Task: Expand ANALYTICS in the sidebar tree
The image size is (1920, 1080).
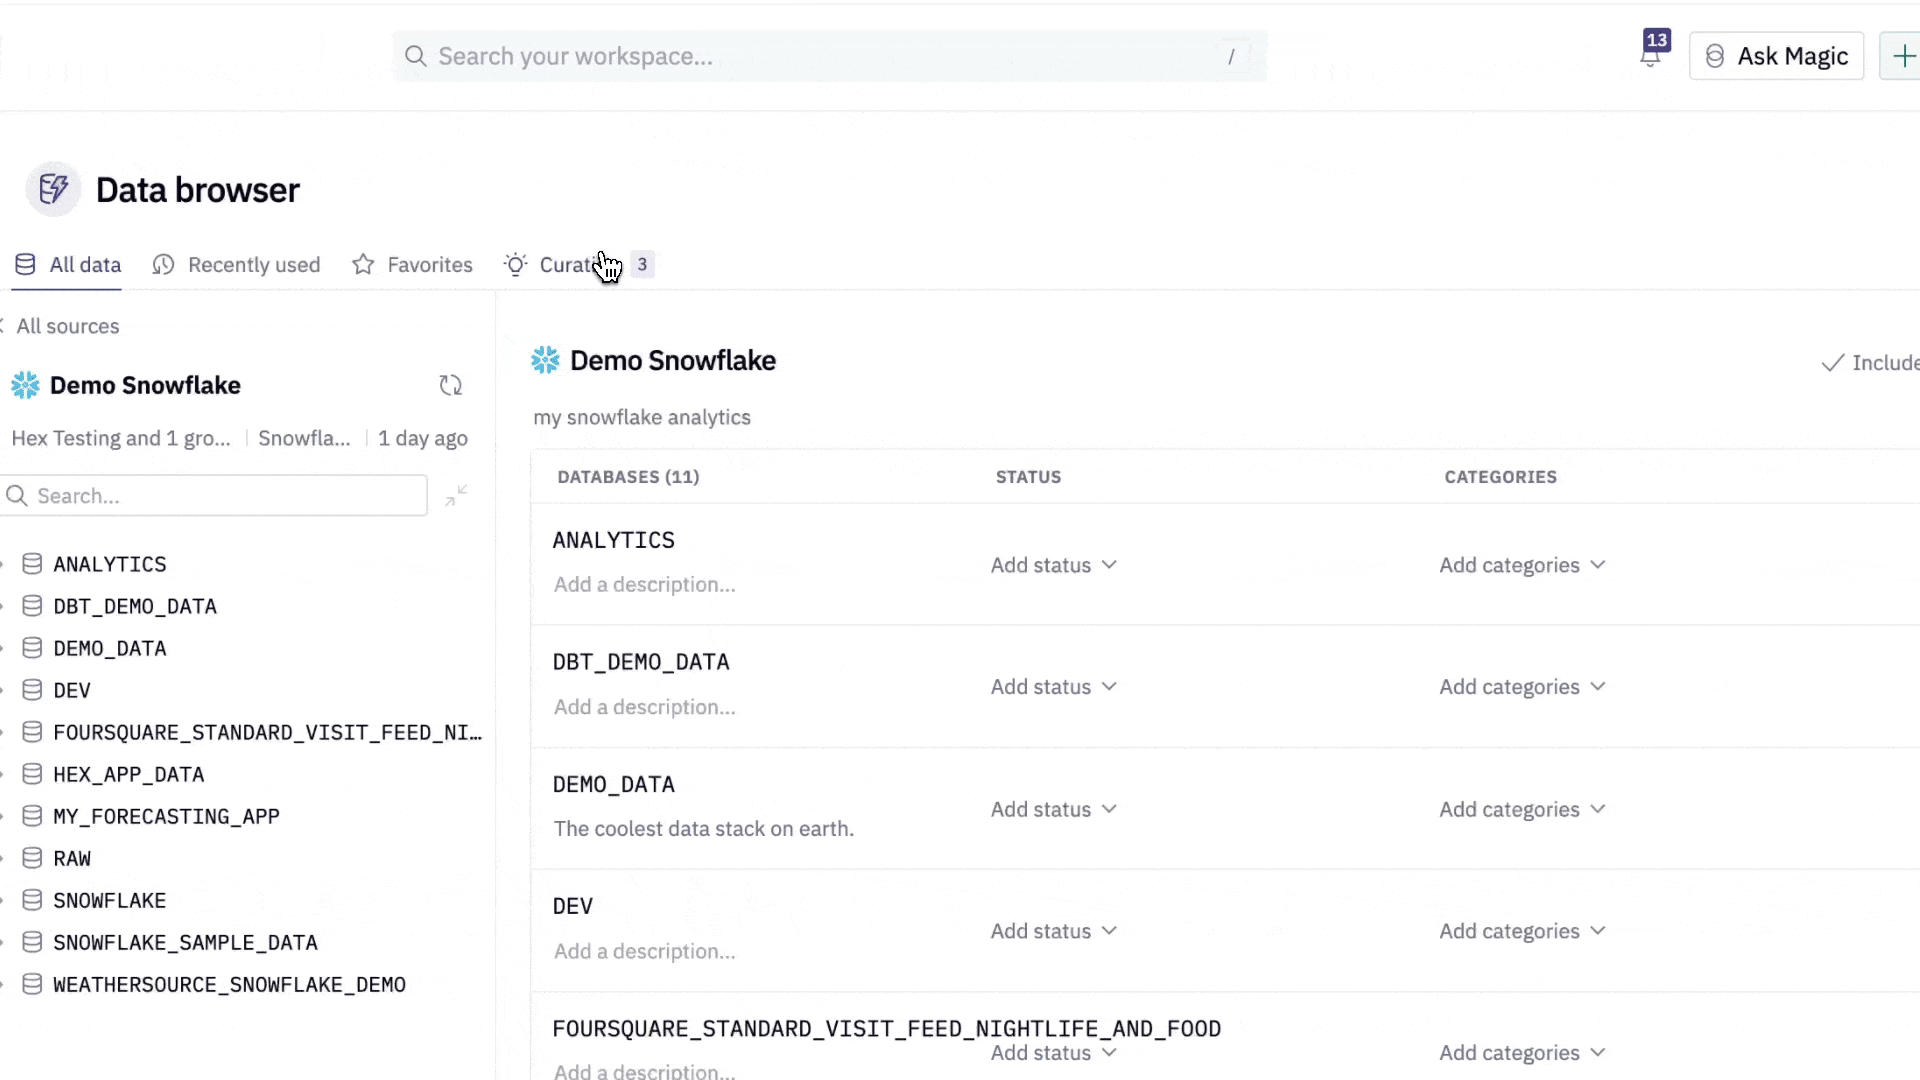Action: tap(3, 564)
